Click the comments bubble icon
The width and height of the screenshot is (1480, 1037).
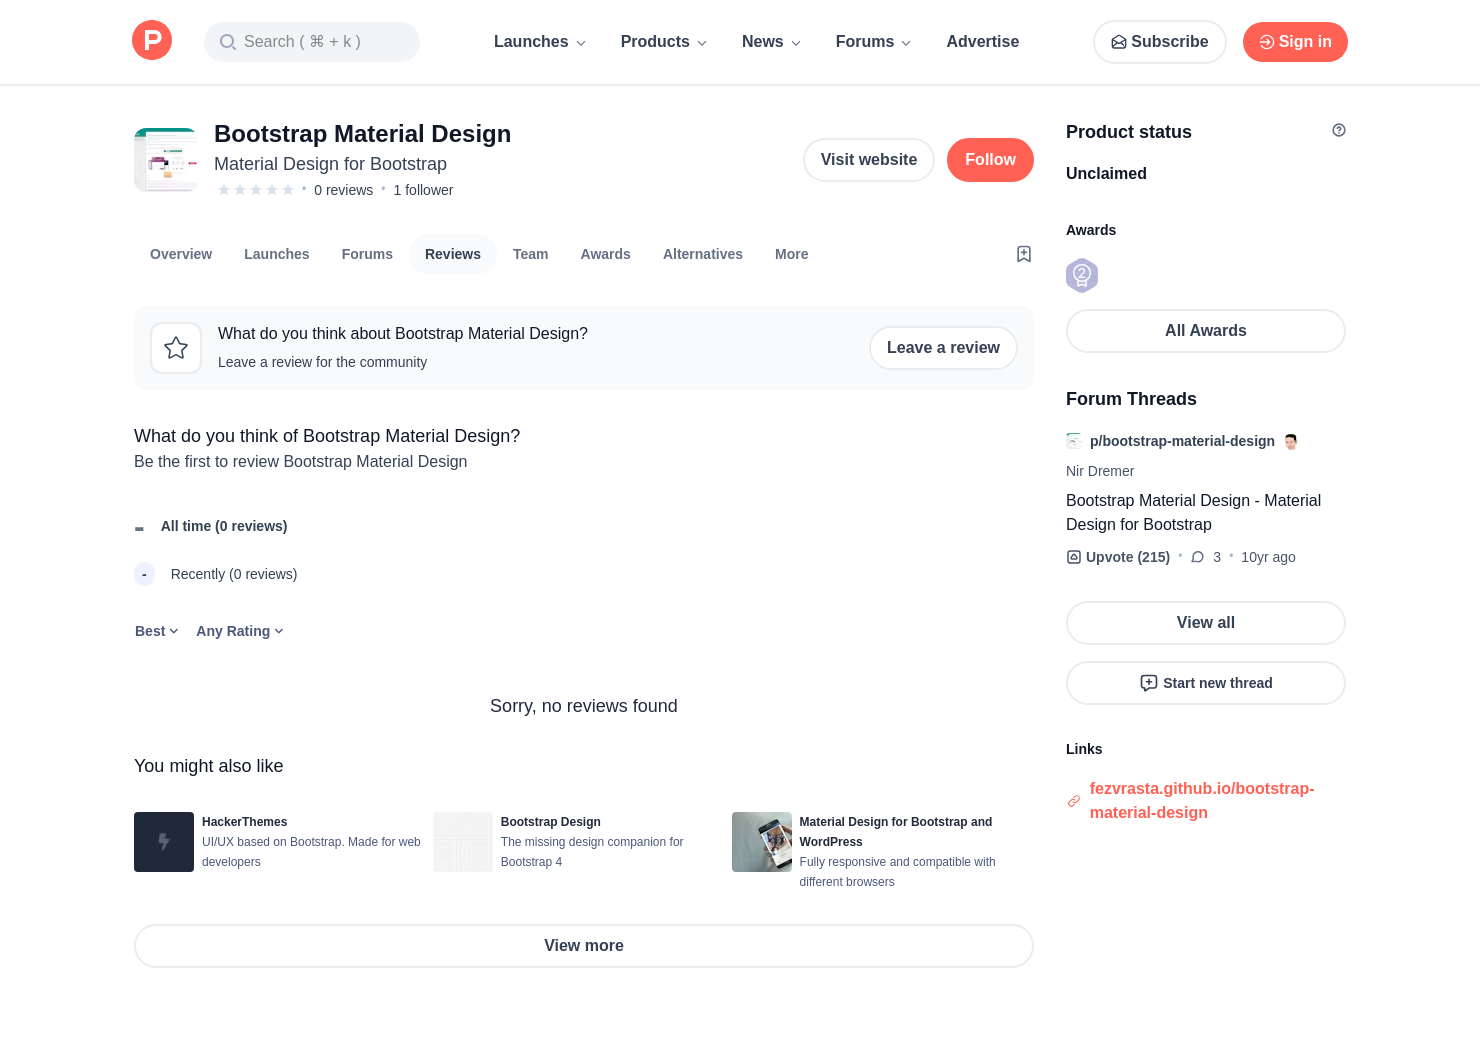(x=1197, y=557)
